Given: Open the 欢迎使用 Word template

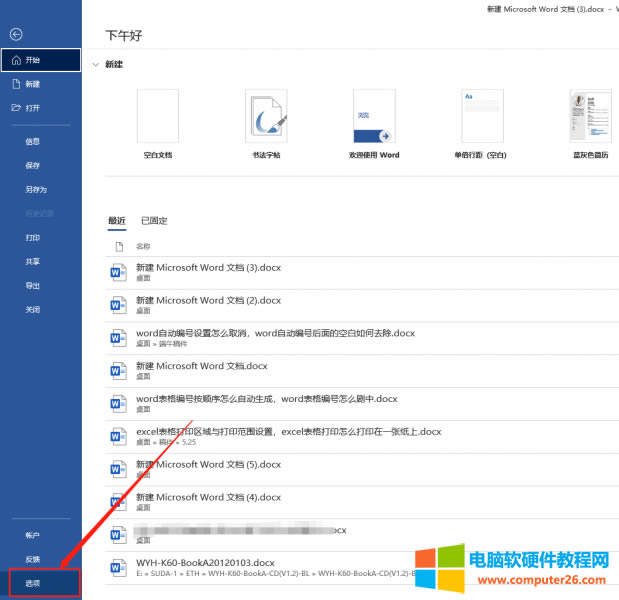Looking at the screenshot, I should tap(374, 117).
